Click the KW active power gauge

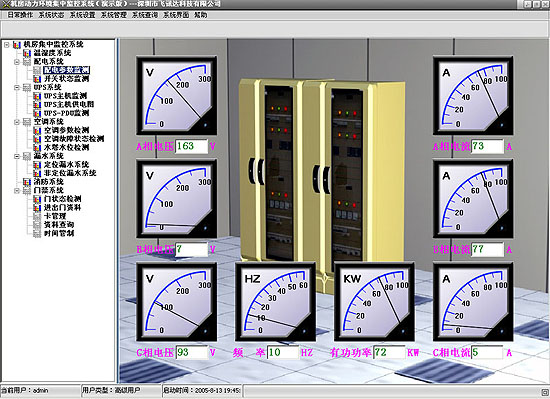pos(374,302)
